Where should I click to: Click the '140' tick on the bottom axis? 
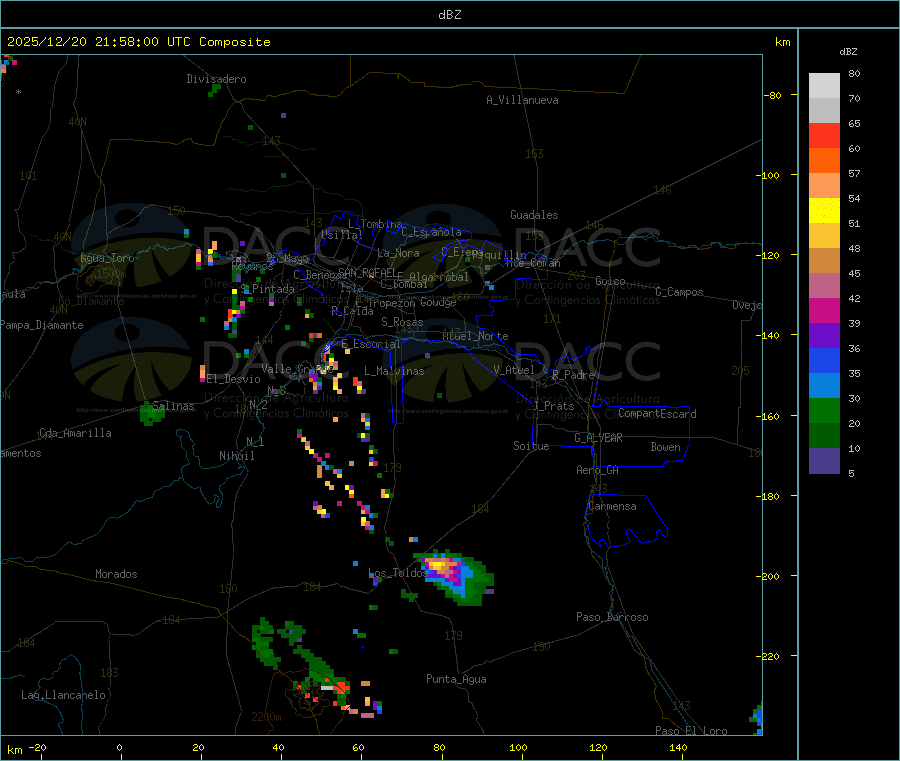pos(678,747)
